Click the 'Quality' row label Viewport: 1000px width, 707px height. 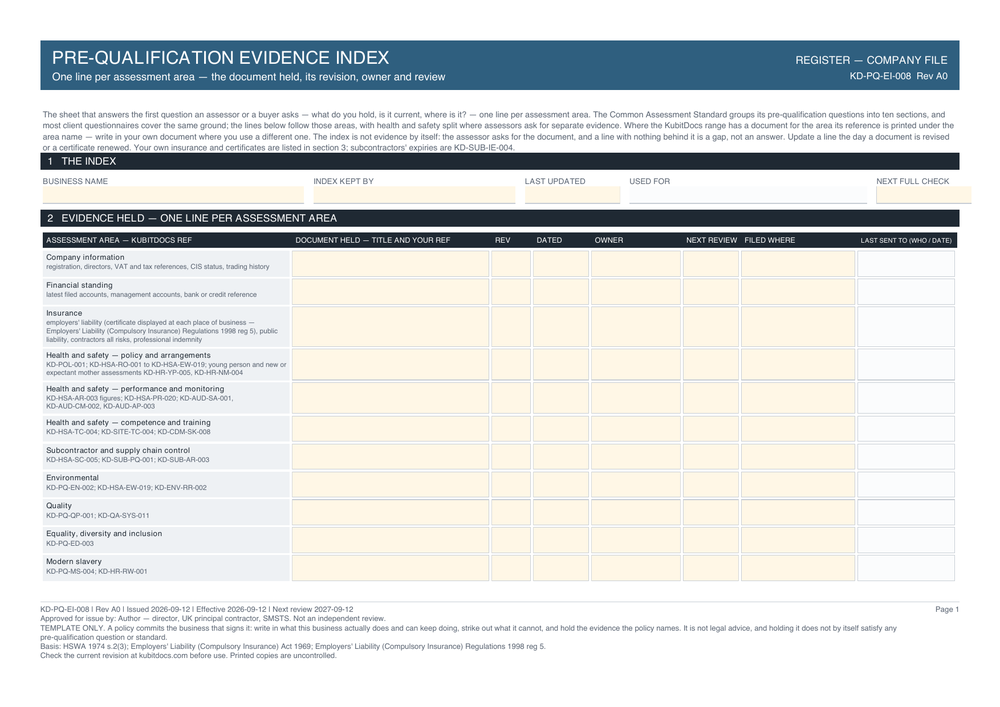[x=59, y=506]
